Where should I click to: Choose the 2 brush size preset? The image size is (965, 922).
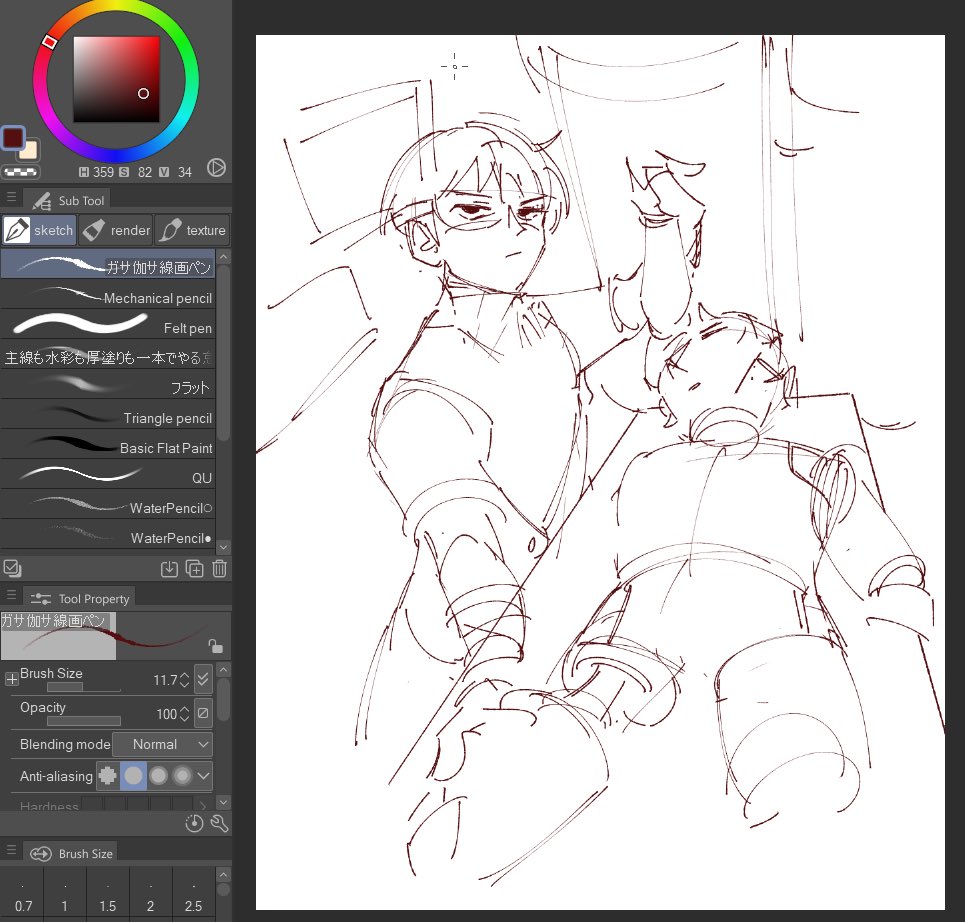tap(150, 894)
